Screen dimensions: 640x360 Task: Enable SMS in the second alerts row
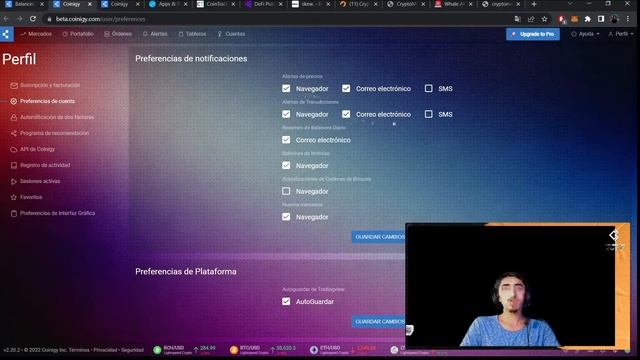coord(429,114)
